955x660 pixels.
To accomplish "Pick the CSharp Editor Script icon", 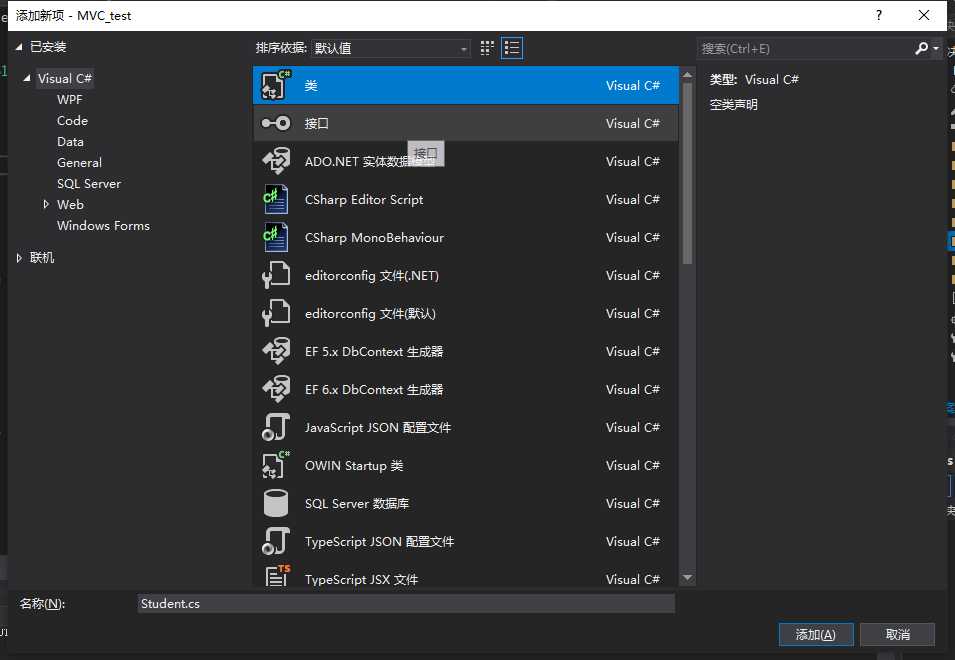I will [x=276, y=200].
